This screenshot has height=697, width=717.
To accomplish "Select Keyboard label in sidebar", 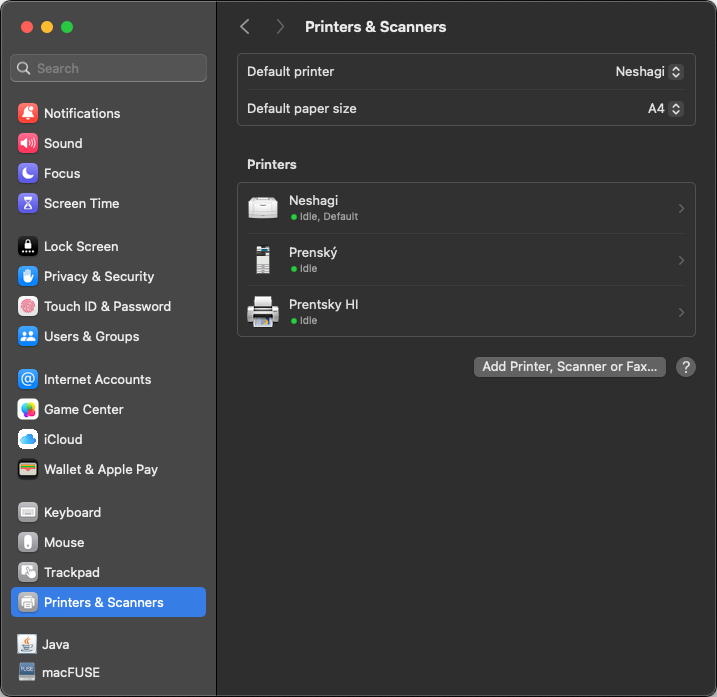I will [x=72, y=512].
